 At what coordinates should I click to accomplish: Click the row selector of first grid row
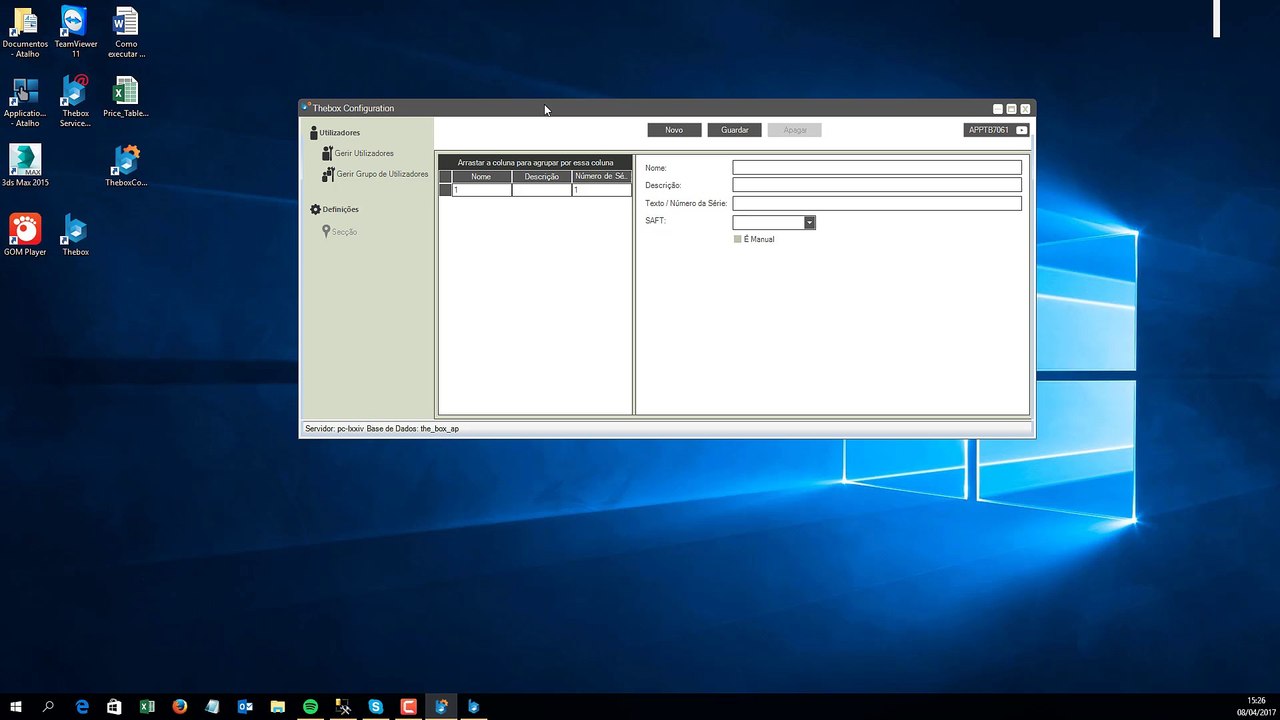(x=445, y=189)
